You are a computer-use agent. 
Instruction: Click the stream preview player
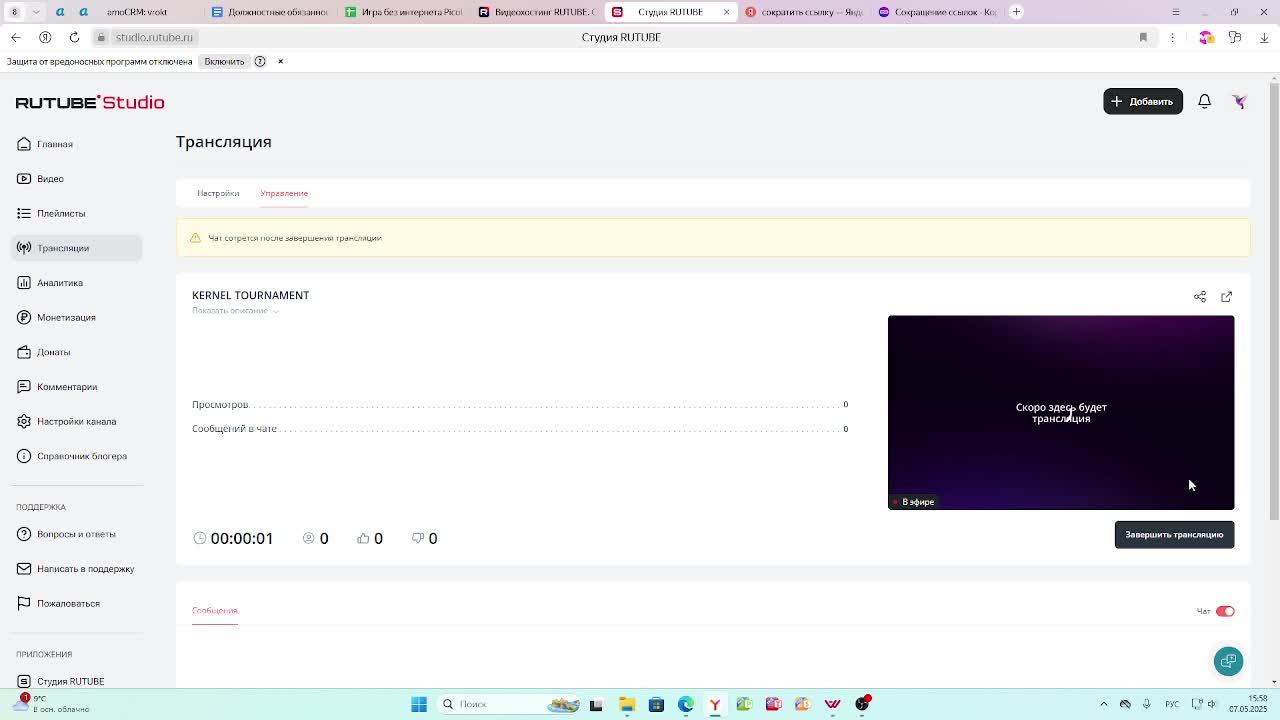coord(1061,412)
